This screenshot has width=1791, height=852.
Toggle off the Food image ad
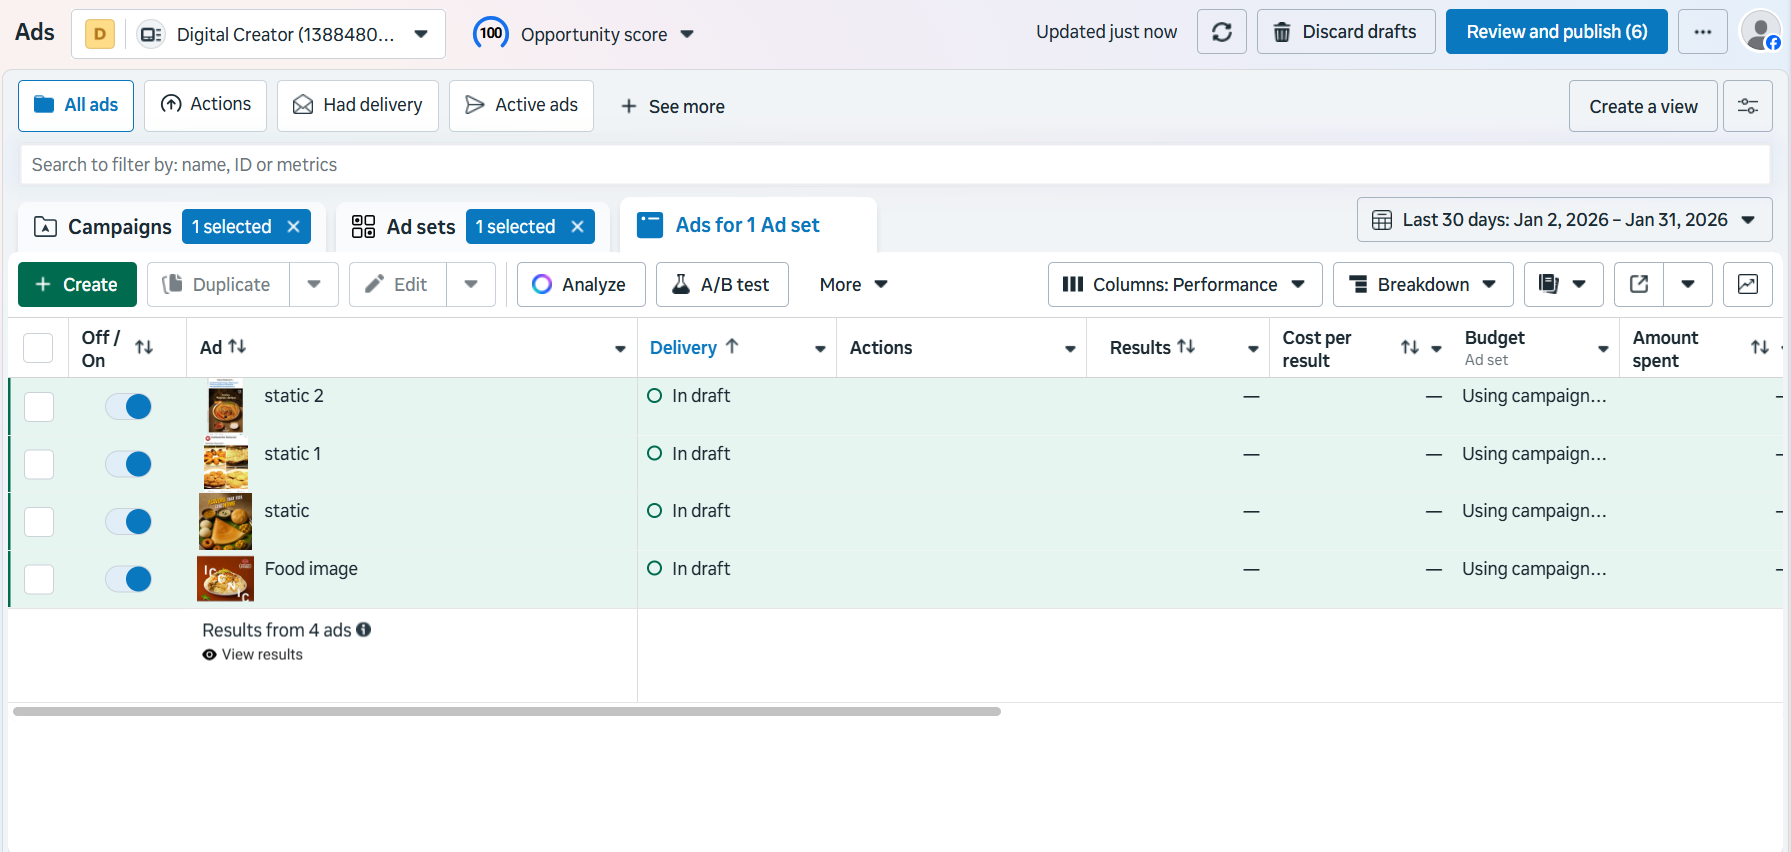(x=129, y=579)
